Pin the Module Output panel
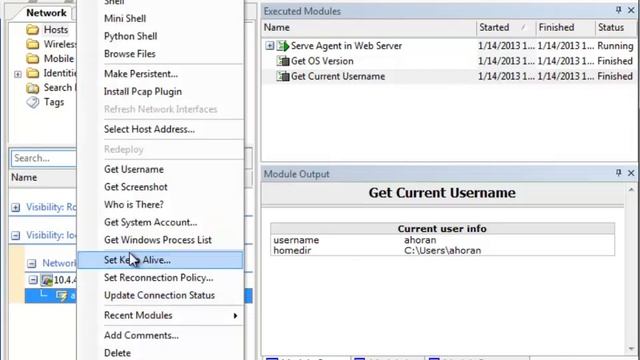The width and height of the screenshot is (640, 360). (x=619, y=173)
